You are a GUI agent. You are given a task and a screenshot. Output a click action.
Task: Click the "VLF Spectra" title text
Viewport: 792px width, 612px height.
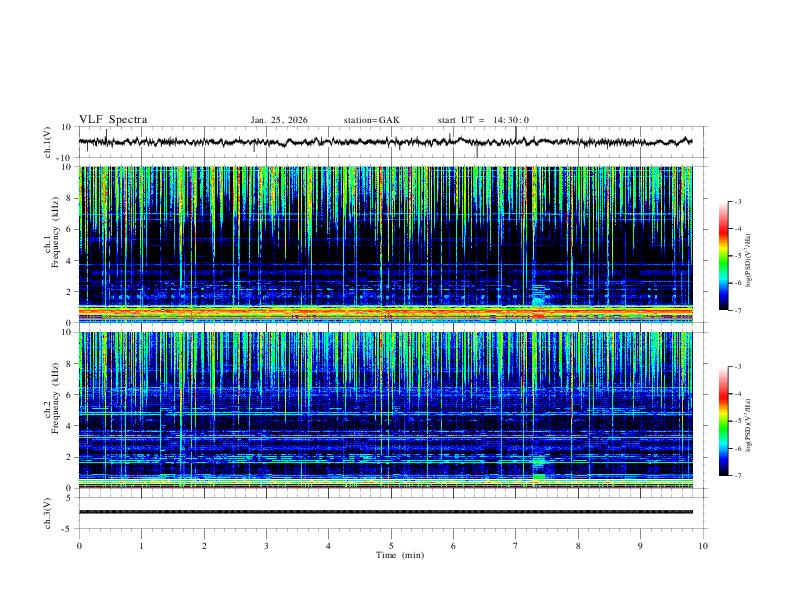(113, 120)
